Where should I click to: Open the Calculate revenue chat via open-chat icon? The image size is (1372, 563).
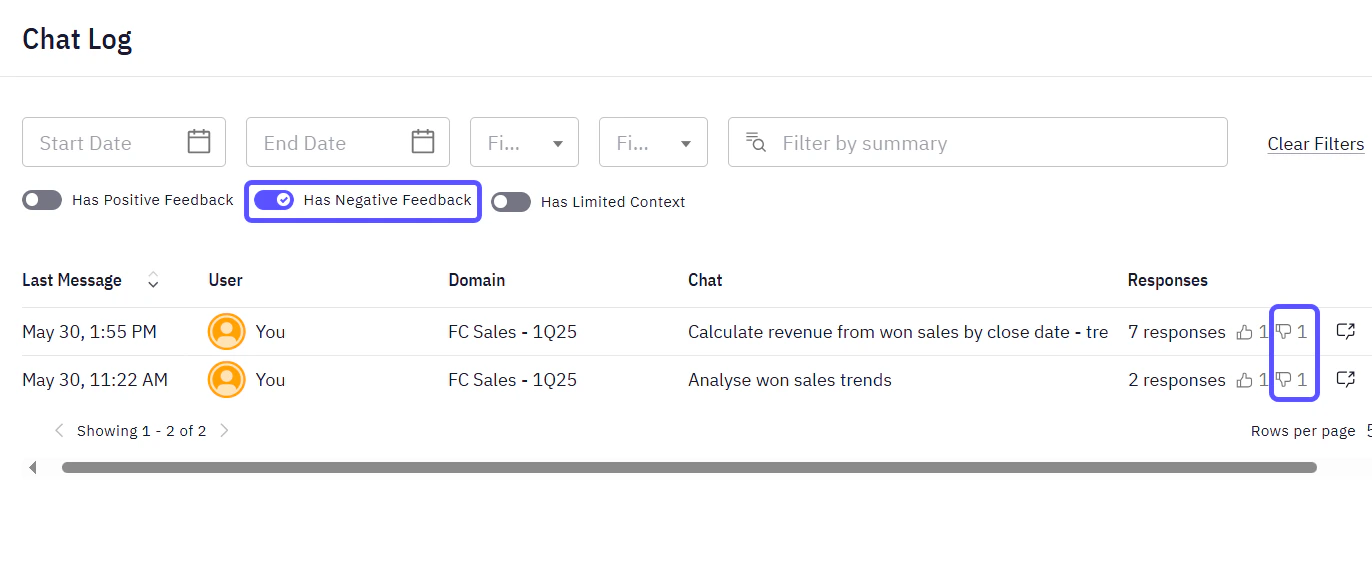1345,331
